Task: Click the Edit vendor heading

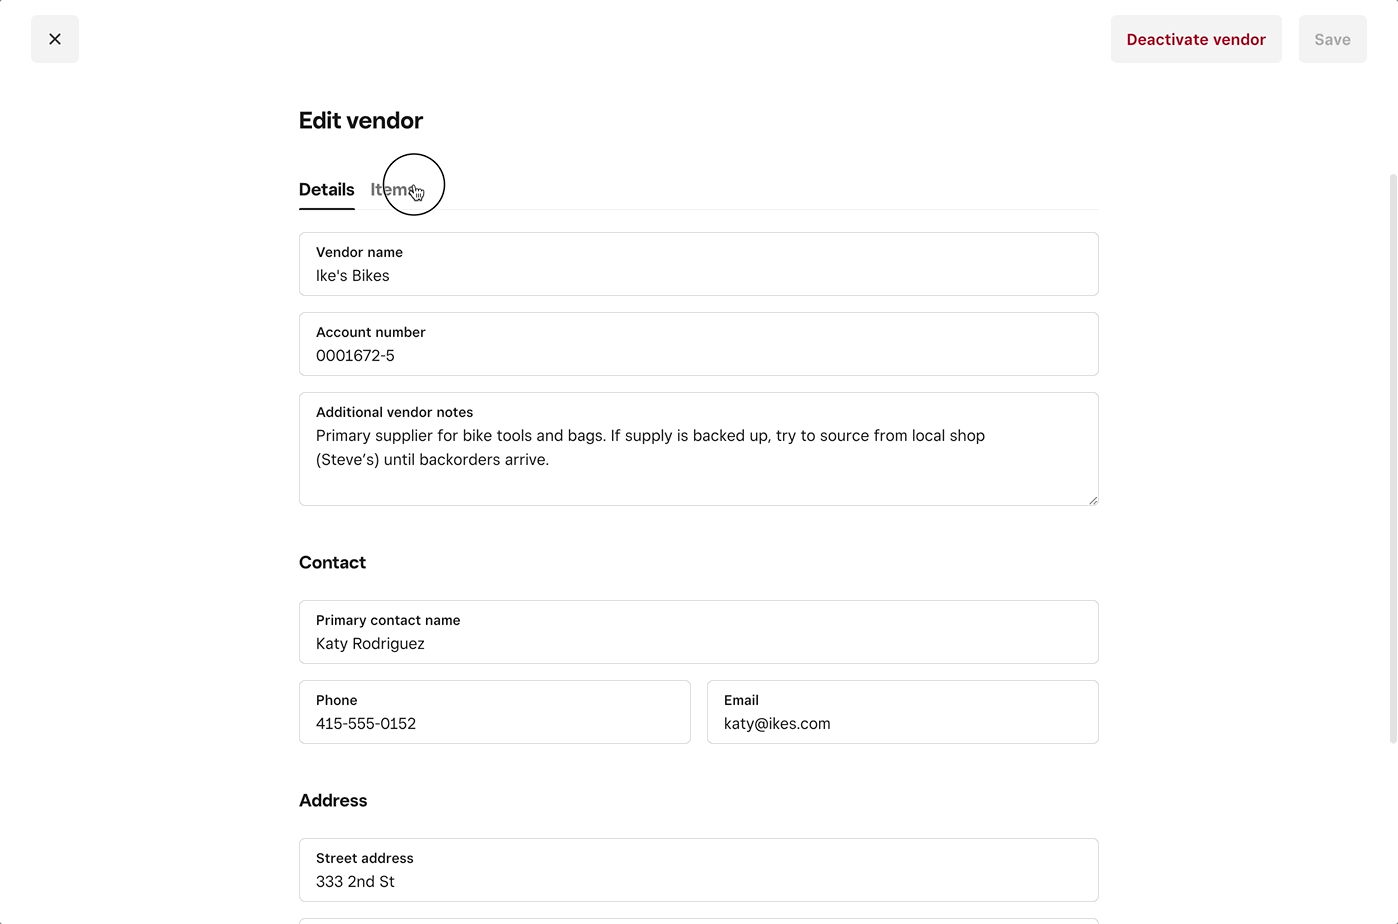Action: (360, 120)
